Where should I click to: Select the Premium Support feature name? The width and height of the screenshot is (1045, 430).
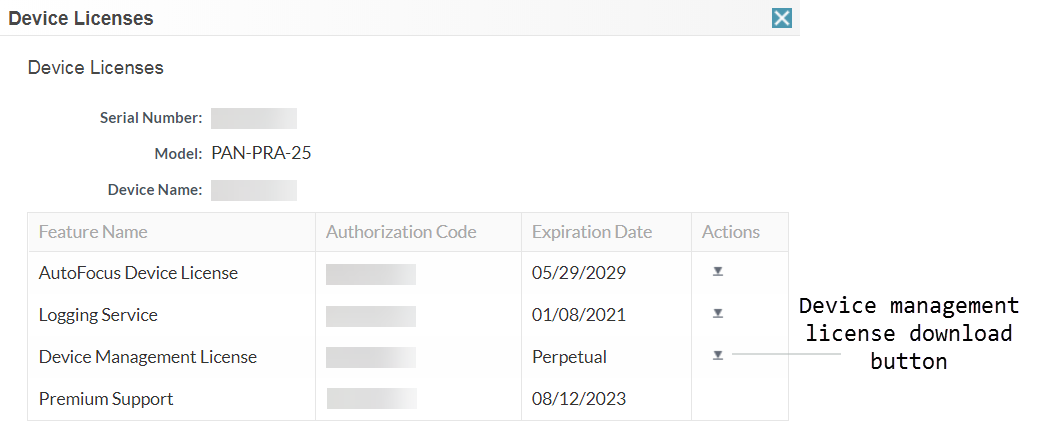pyautogui.click(x=106, y=399)
